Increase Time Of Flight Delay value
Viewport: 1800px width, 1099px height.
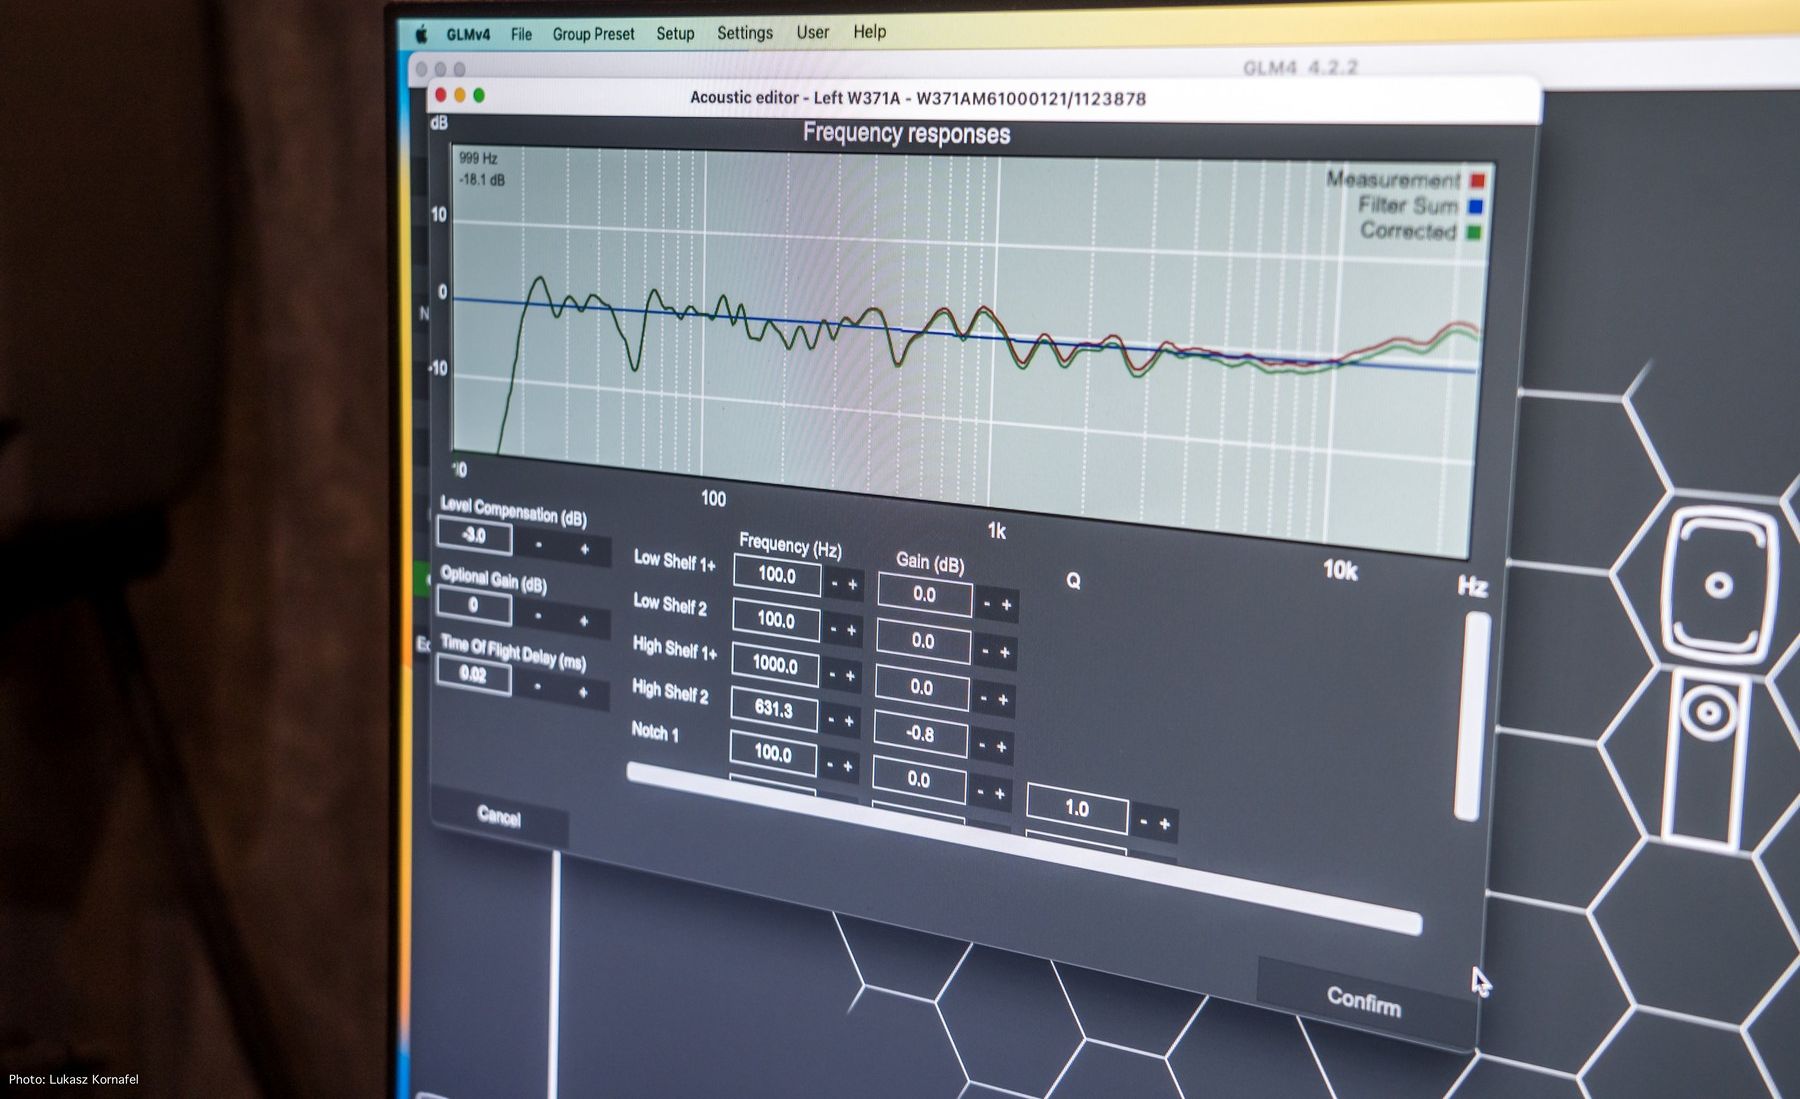[x=583, y=692]
